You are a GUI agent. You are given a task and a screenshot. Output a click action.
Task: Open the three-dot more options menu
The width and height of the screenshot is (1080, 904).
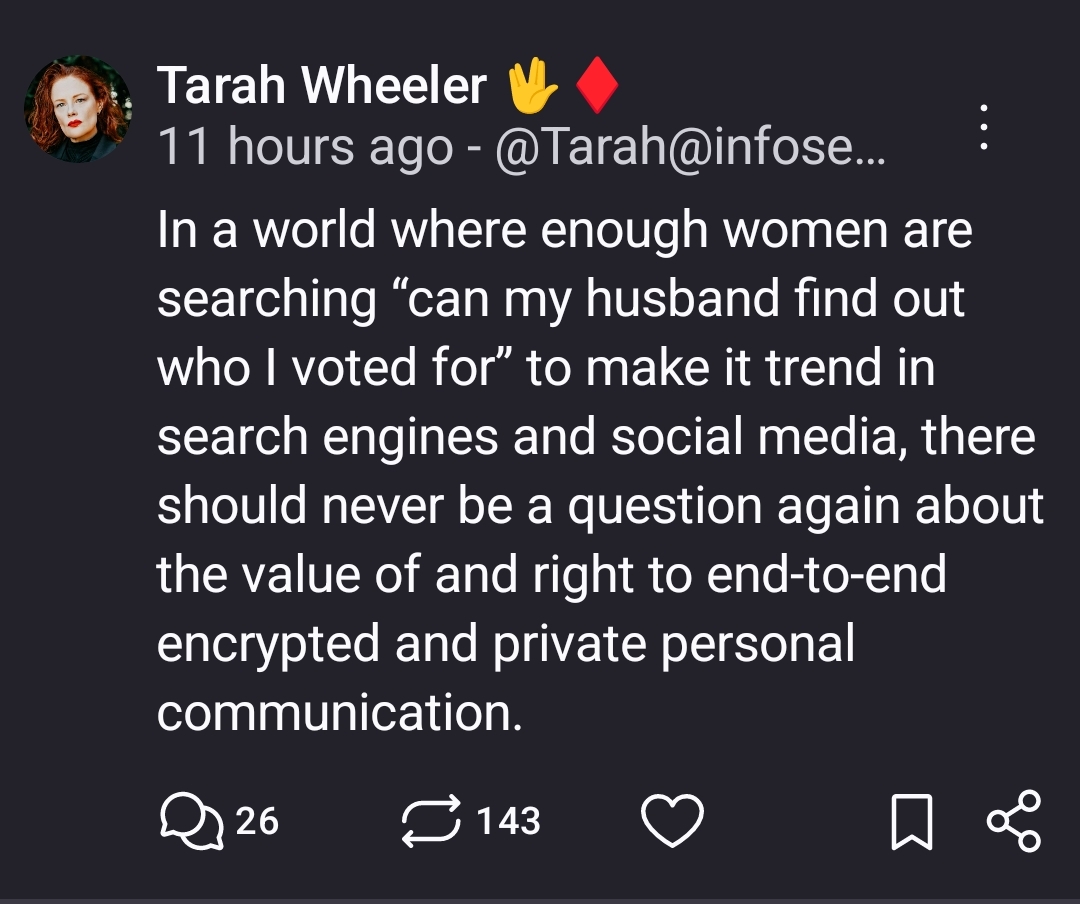tap(984, 127)
